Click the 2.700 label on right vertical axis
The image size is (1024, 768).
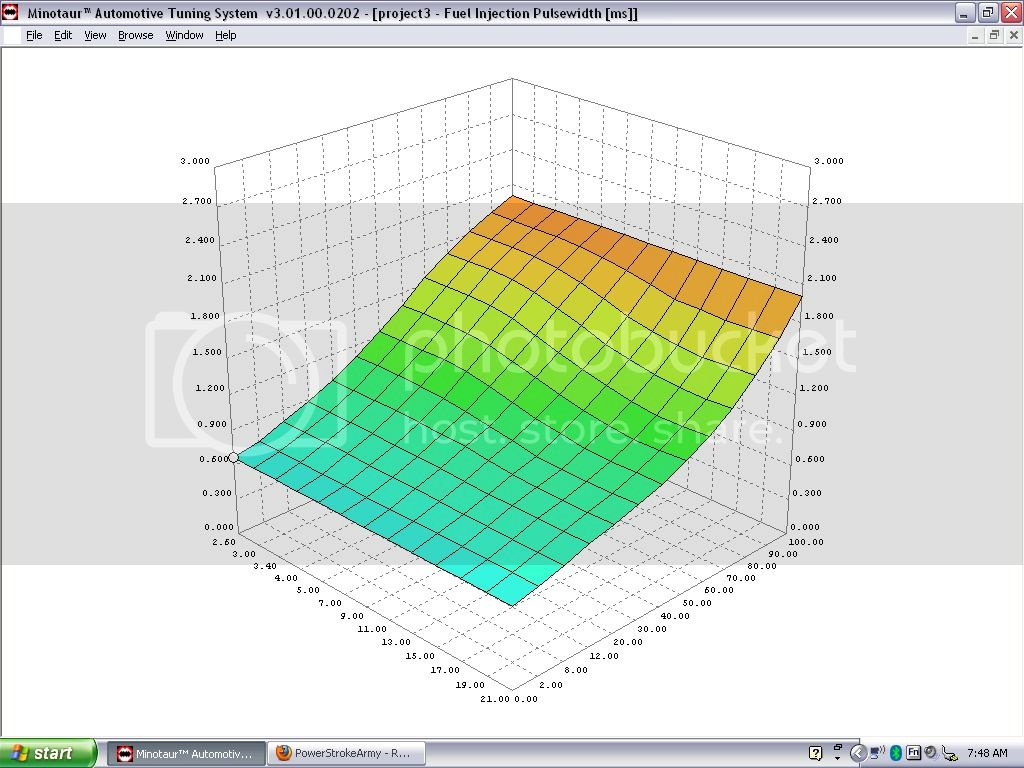(x=827, y=201)
